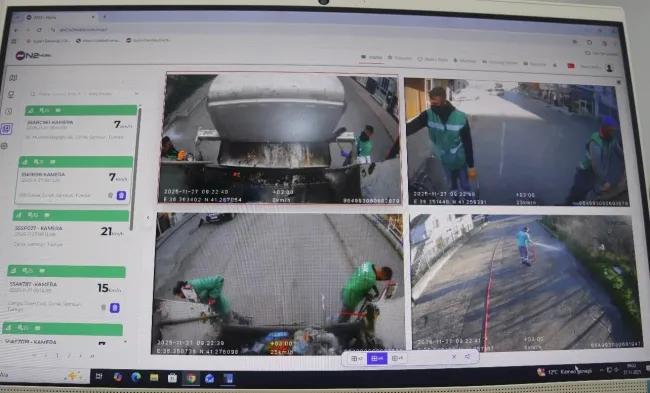
Task: Select the highlighted camera view sidebar icon
Action: (6, 129)
